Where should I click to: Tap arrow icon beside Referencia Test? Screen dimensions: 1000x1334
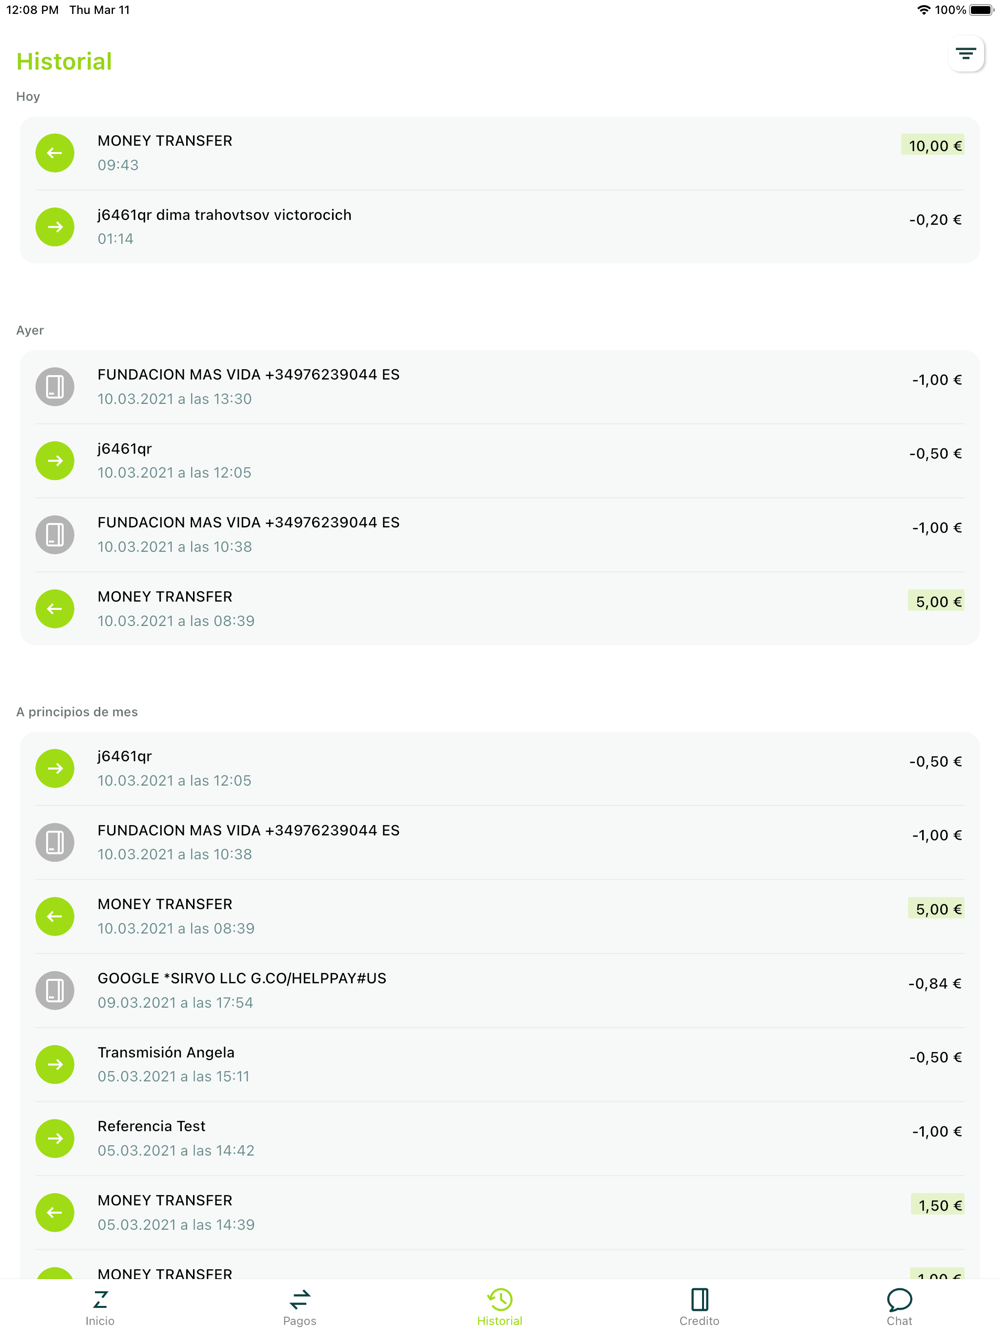click(x=55, y=1138)
